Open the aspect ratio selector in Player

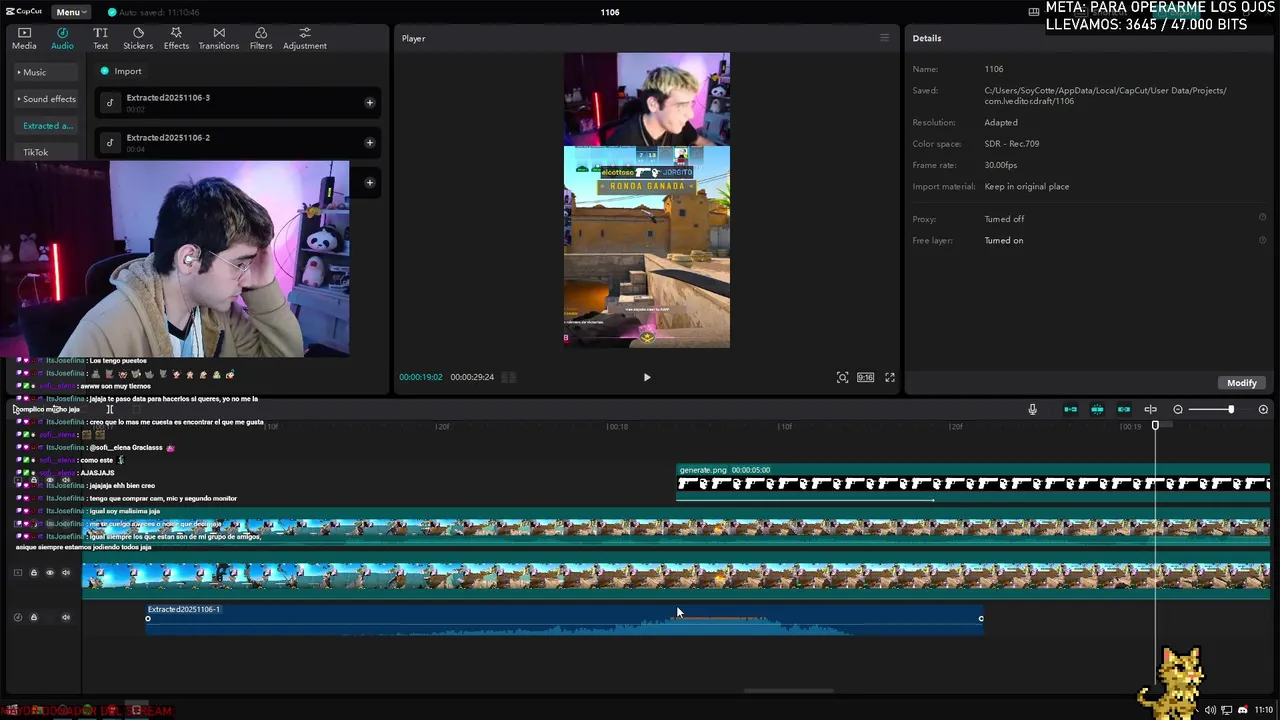(x=865, y=377)
